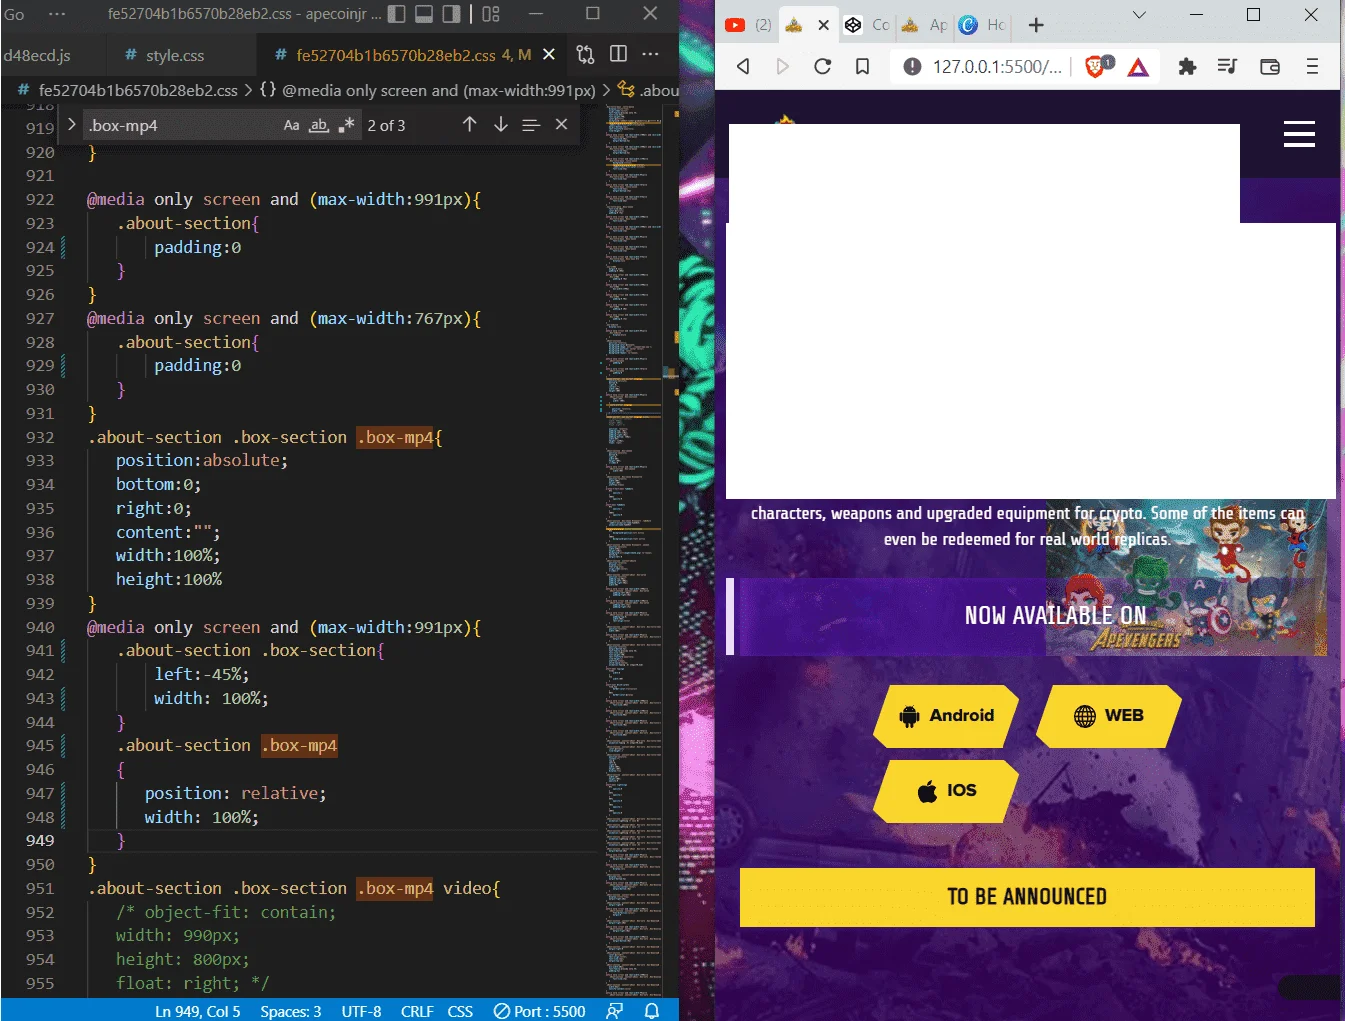Image resolution: width=1345 pixels, height=1021 pixels.
Task: Click the feedback icon in the status bar
Action: pyautogui.click(x=615, y=1011)
